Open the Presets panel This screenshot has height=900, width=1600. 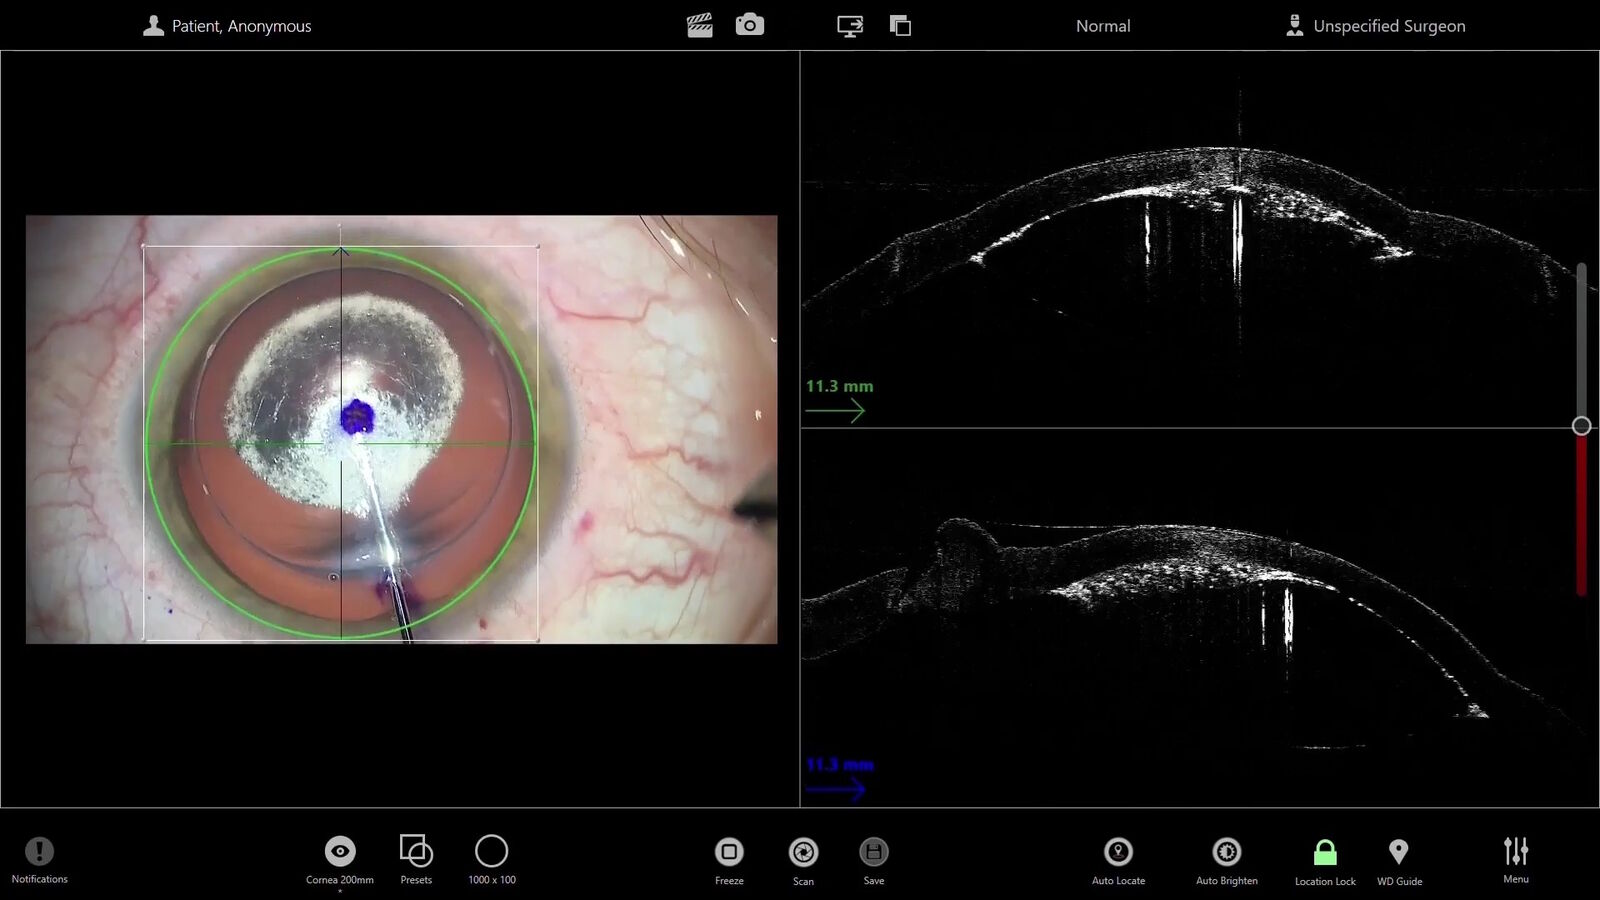(416, 855)
